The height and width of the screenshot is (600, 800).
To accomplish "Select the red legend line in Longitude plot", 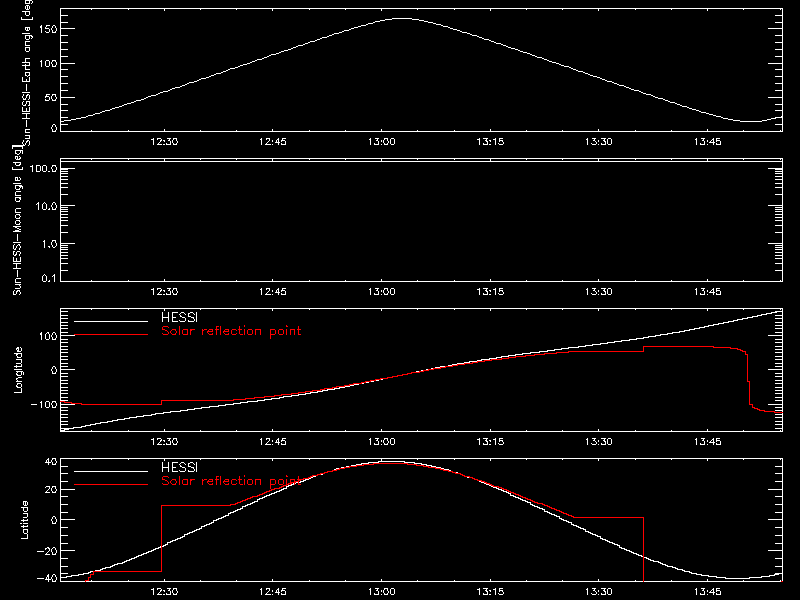I will point(111,335).
